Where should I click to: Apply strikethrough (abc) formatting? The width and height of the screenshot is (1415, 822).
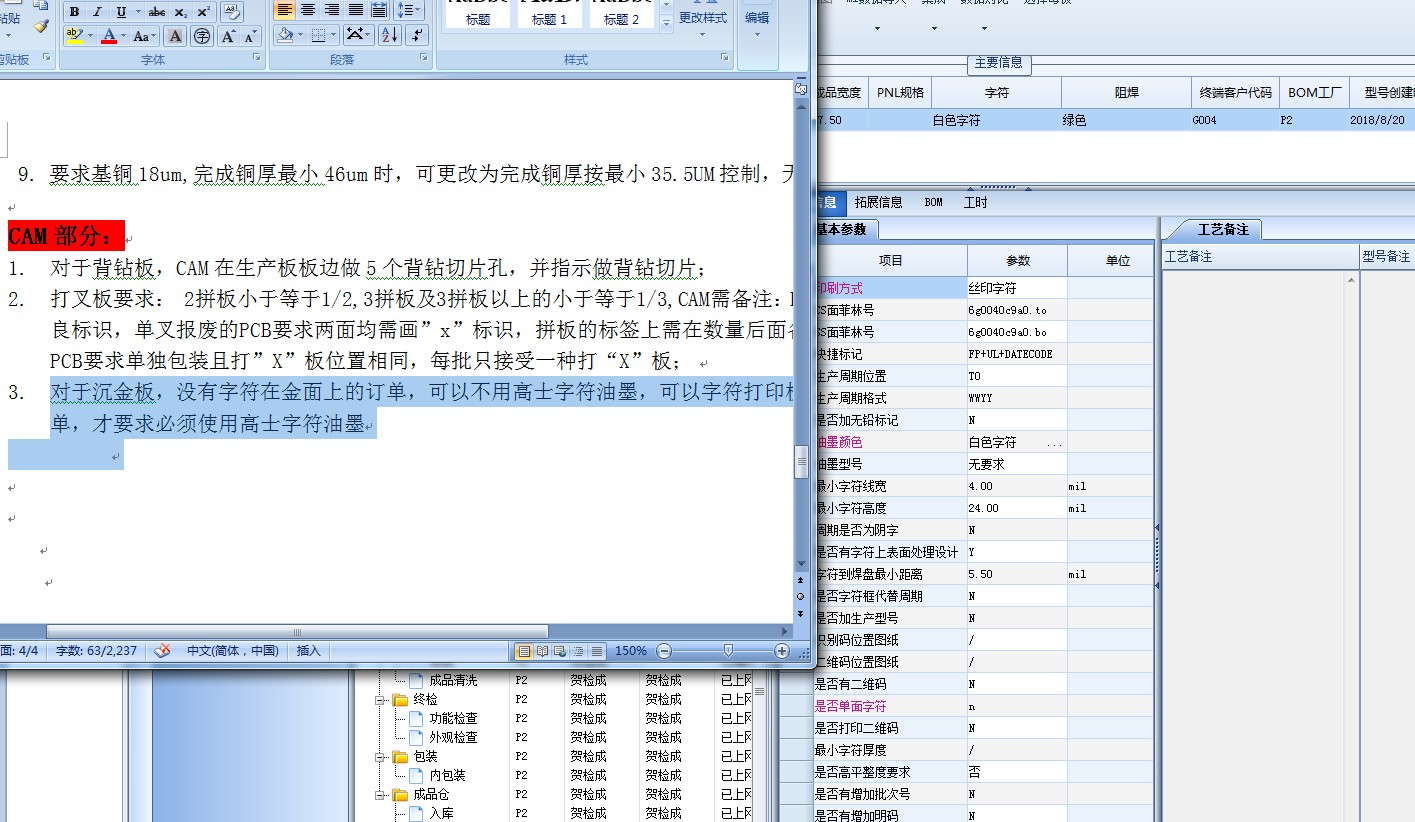[157, 12]
